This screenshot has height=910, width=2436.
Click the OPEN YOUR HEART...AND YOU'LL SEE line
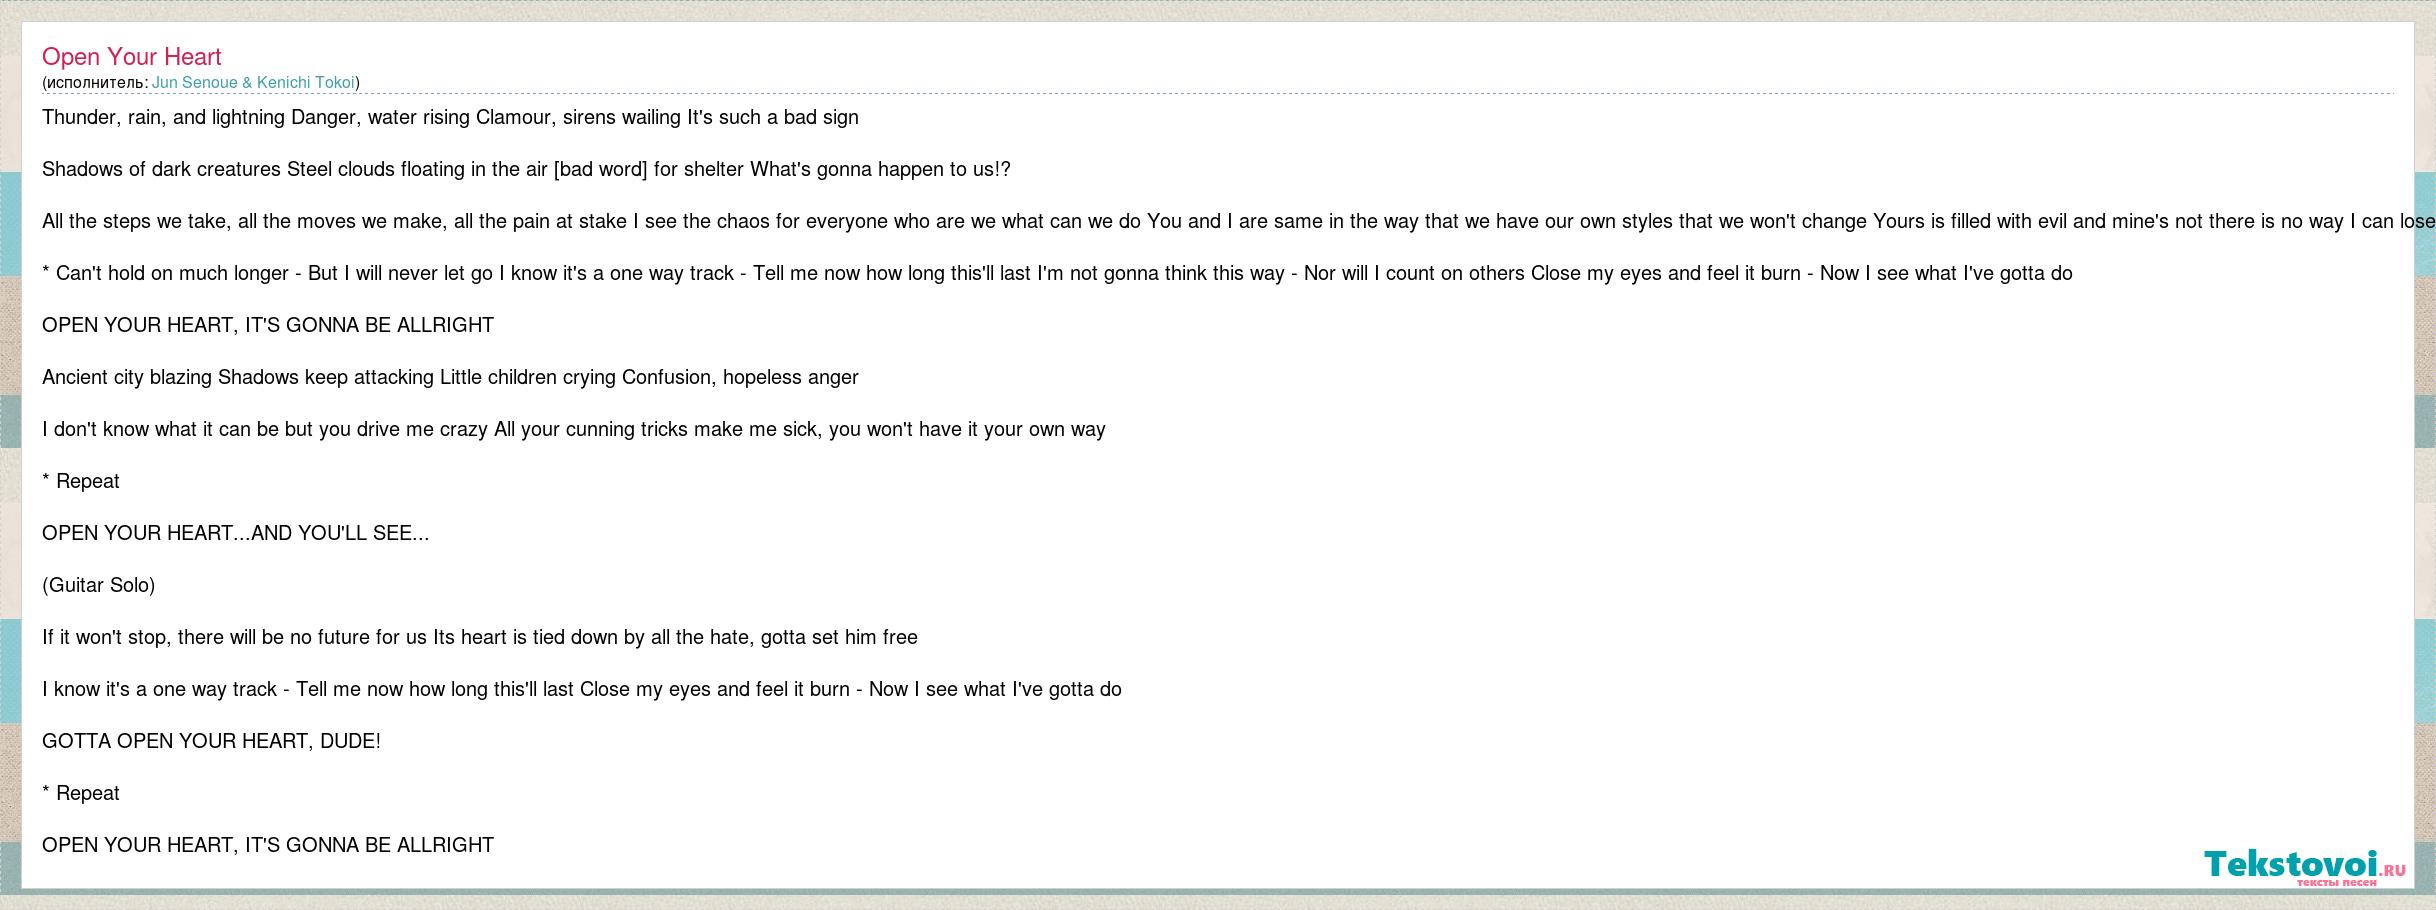click(236, 533)
